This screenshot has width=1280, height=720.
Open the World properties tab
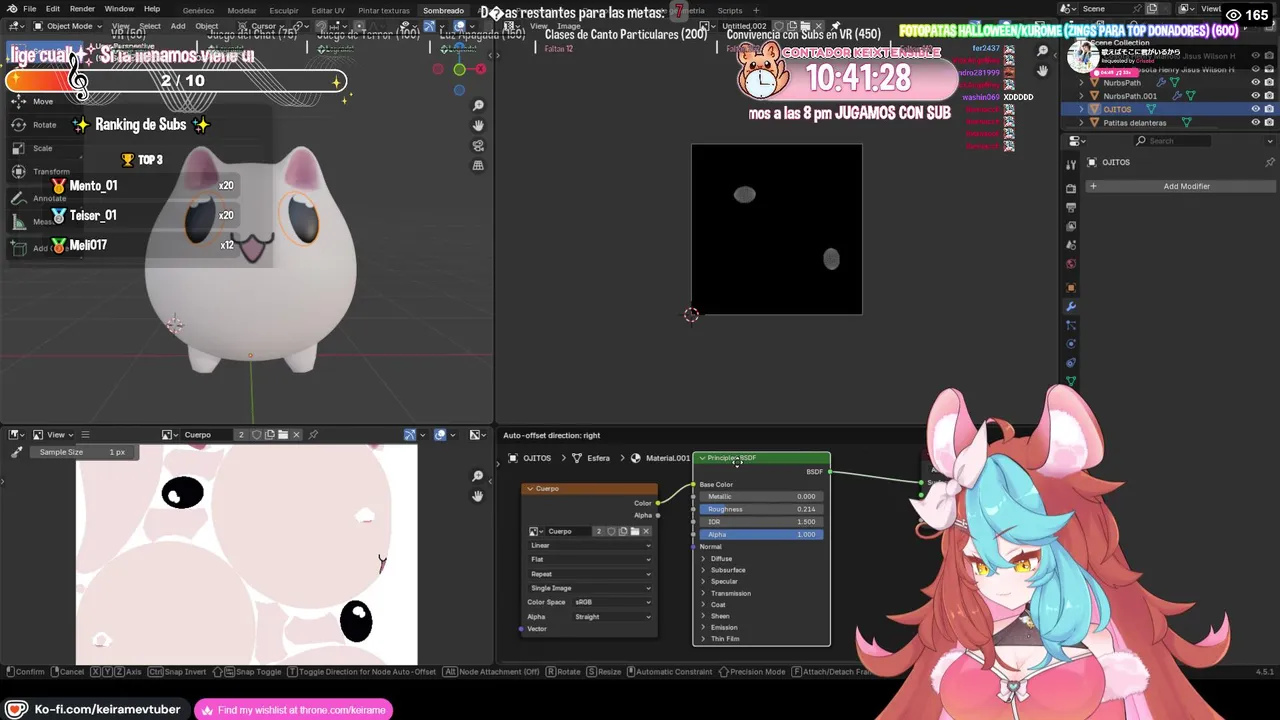(x=1071, y=264)
